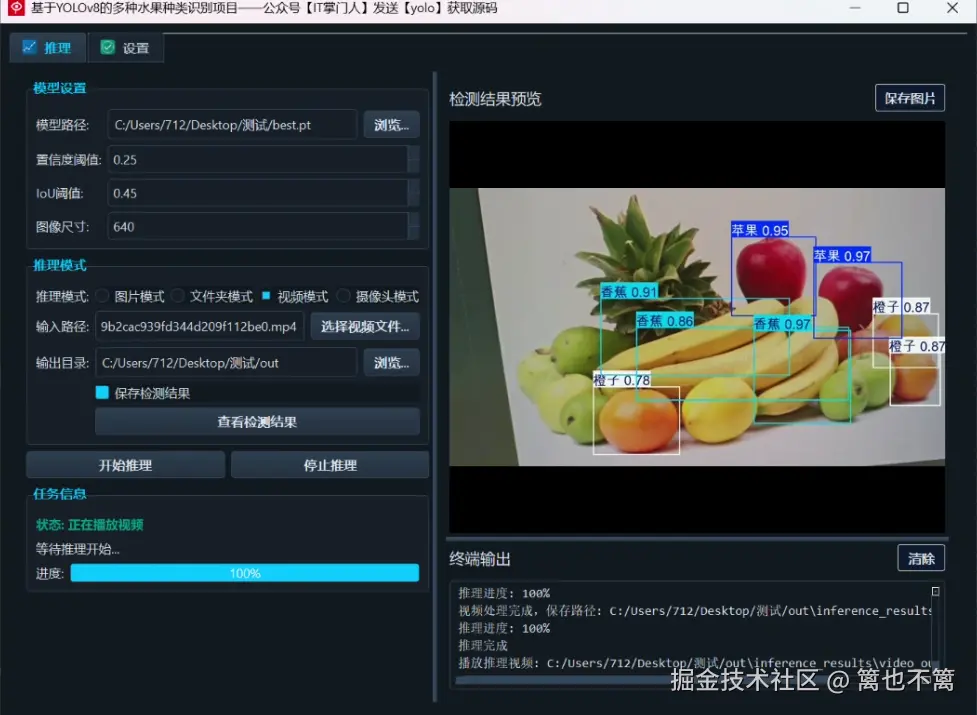The width and height of the screenshot is (977, 715).
Task: Maximize the application window
Action: (x=902, y=8)
